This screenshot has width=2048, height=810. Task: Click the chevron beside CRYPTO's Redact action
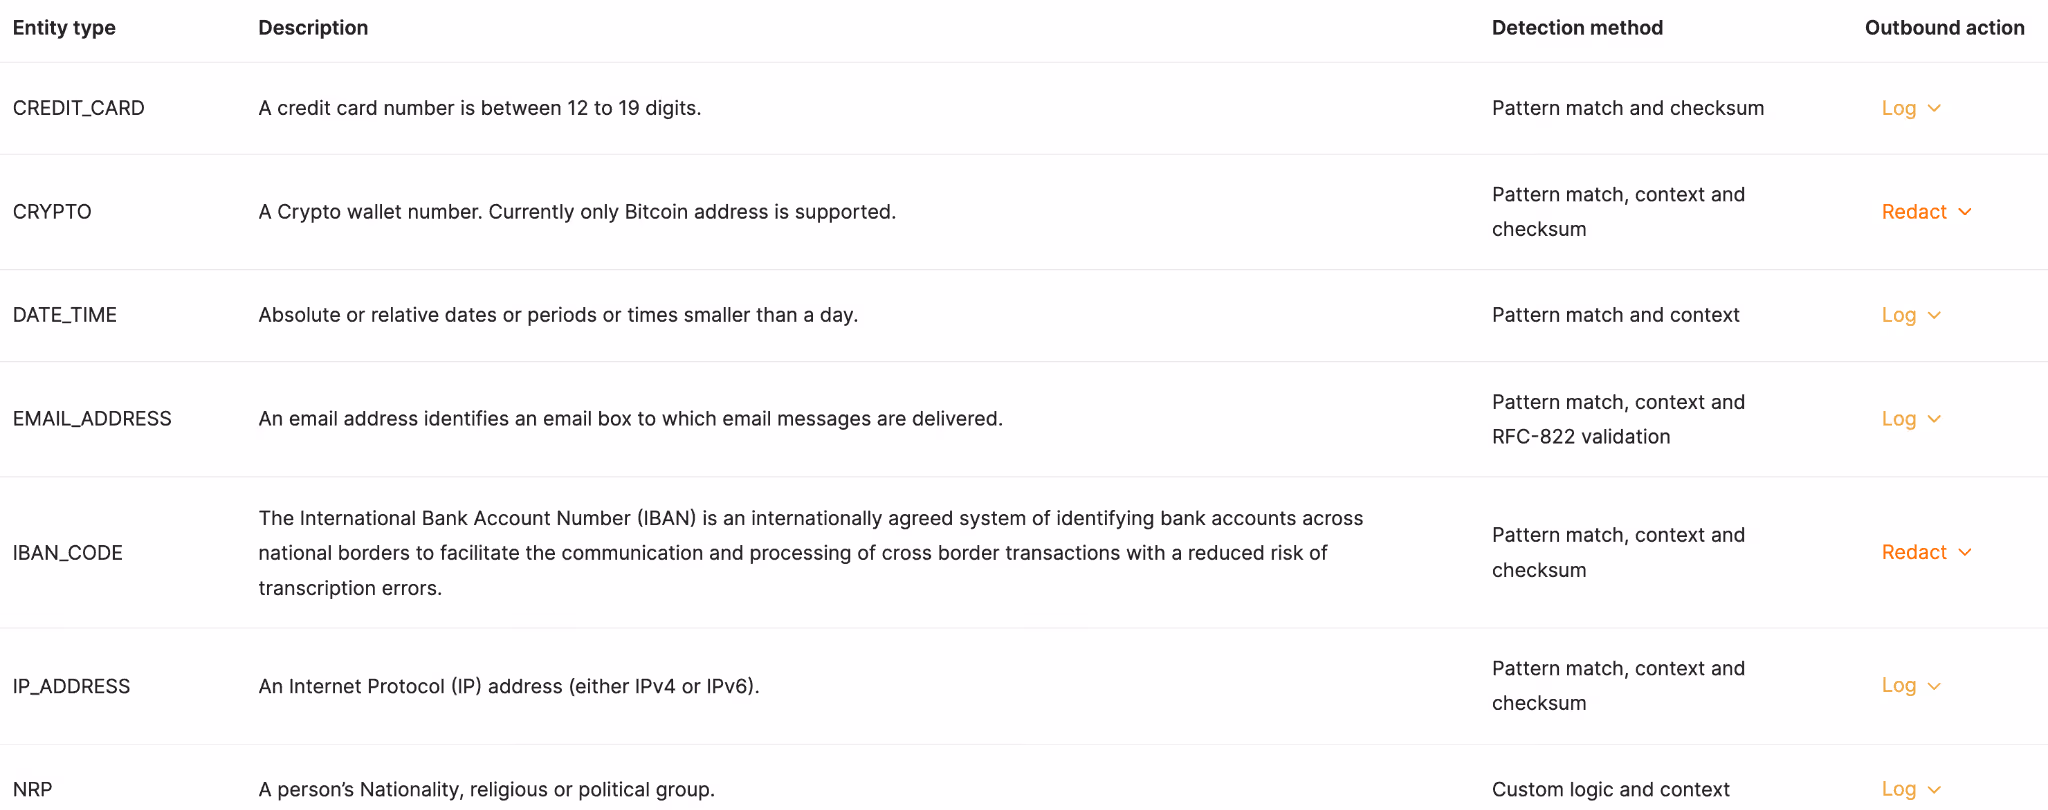click(1966, 212)
